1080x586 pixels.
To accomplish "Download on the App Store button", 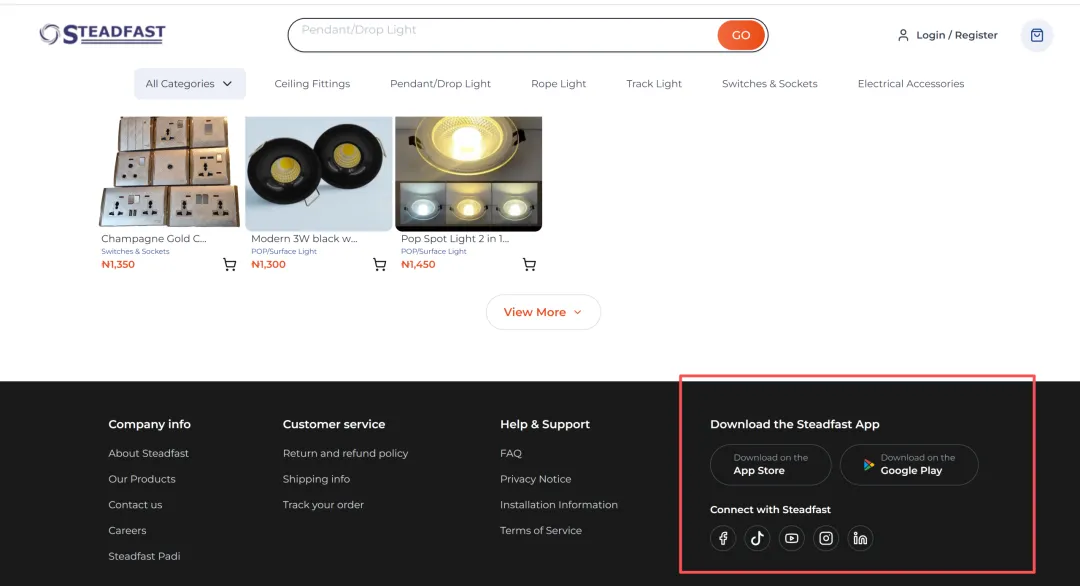I will [x=771, y=465].
